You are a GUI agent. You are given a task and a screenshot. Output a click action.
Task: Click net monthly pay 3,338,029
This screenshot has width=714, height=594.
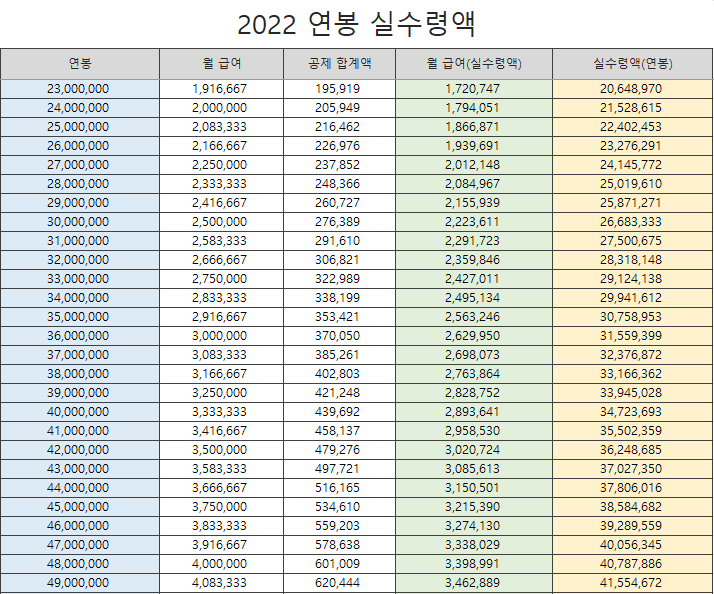click(473, 545)
